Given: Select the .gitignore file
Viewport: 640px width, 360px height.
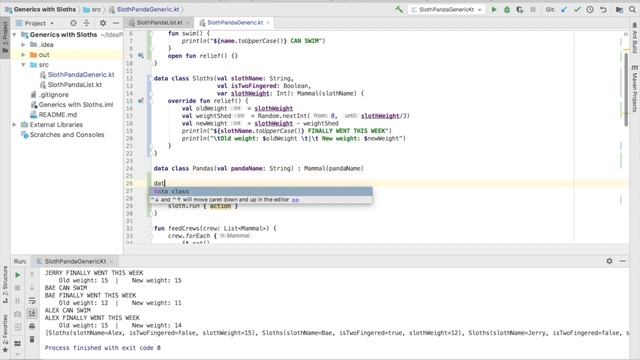Looking at the screenshot, I should [53, 95].
